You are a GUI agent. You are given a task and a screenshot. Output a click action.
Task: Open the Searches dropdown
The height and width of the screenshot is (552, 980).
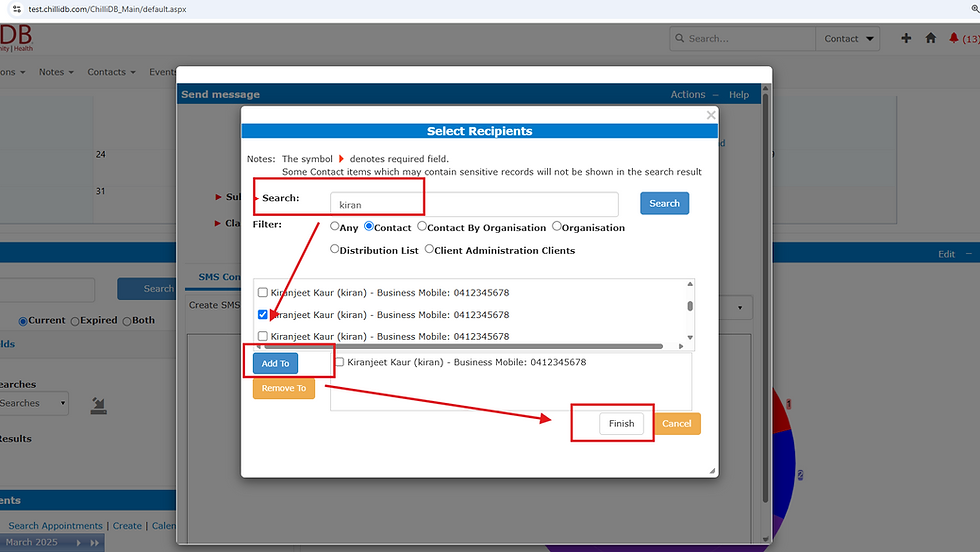(x=34, y=403)
